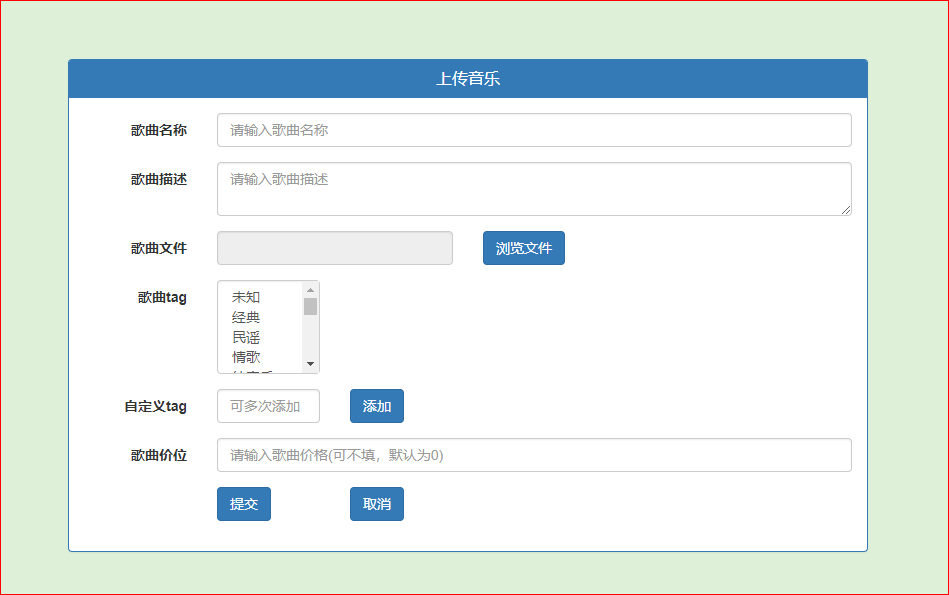Open file browser with 浏览文件 button
949x595 pixels.
(x=524, y=248)
